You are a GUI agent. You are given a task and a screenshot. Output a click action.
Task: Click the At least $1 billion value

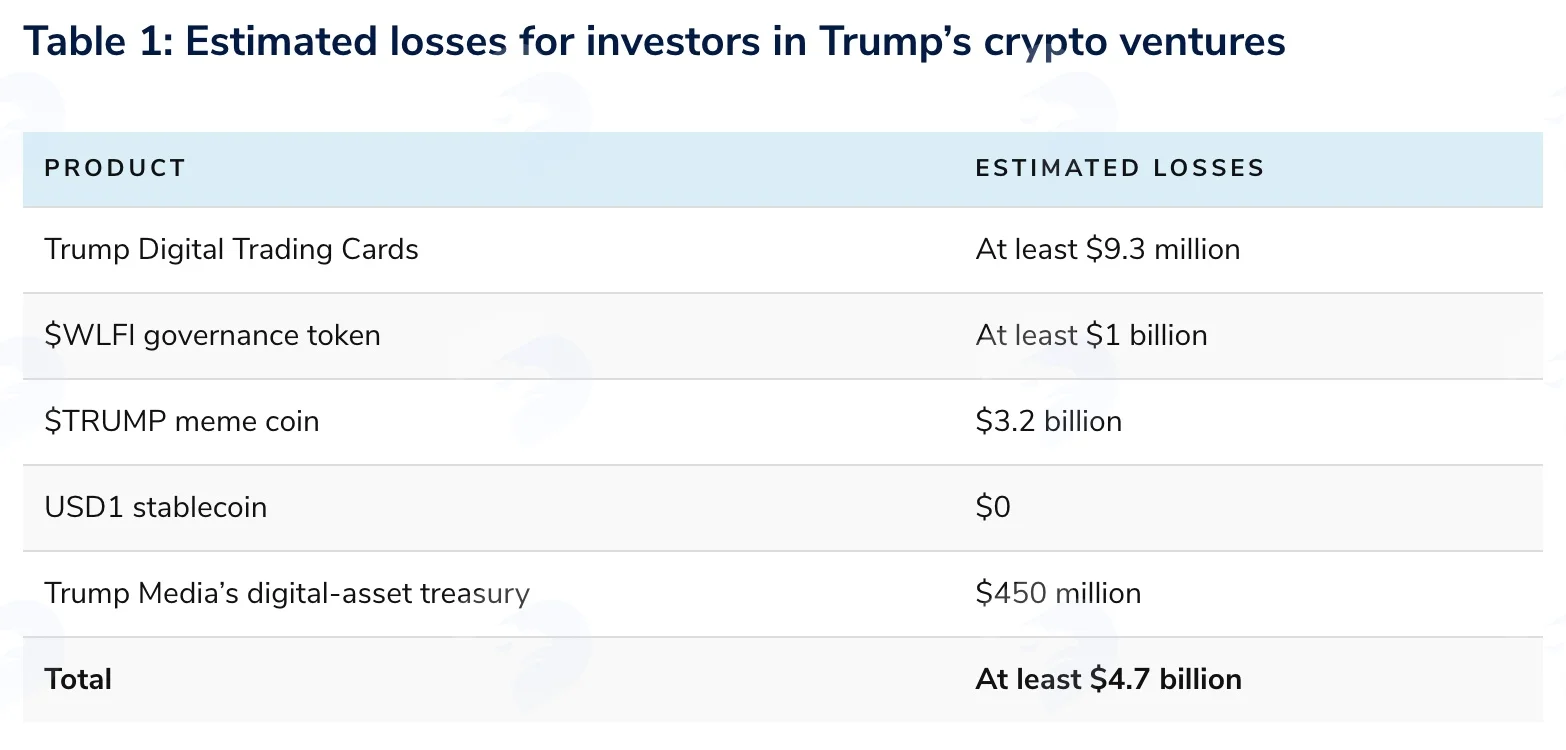coord(1091,335)
